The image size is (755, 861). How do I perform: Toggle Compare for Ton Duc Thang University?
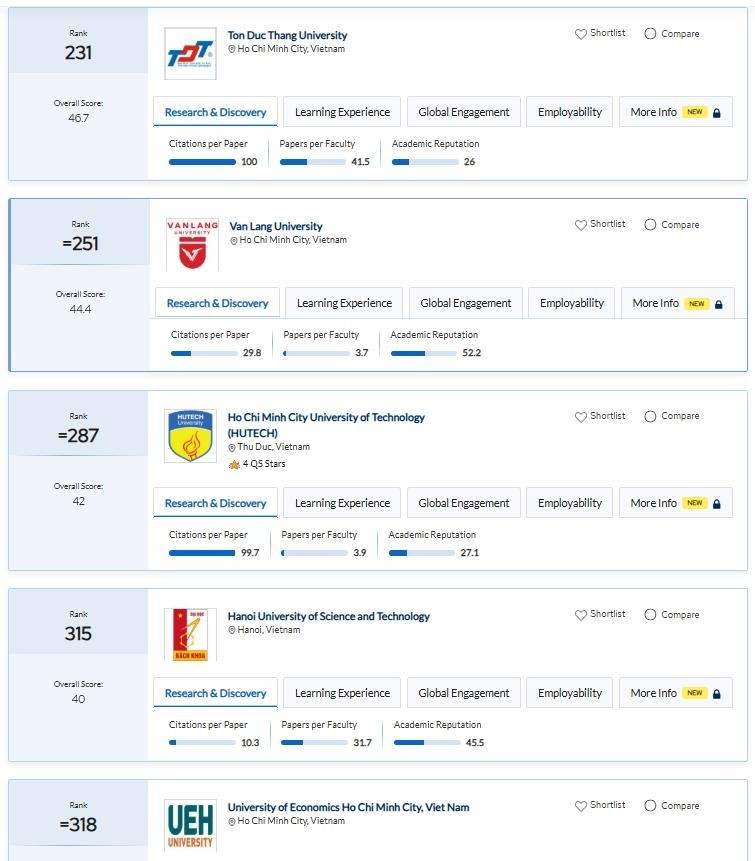point(650,34)
